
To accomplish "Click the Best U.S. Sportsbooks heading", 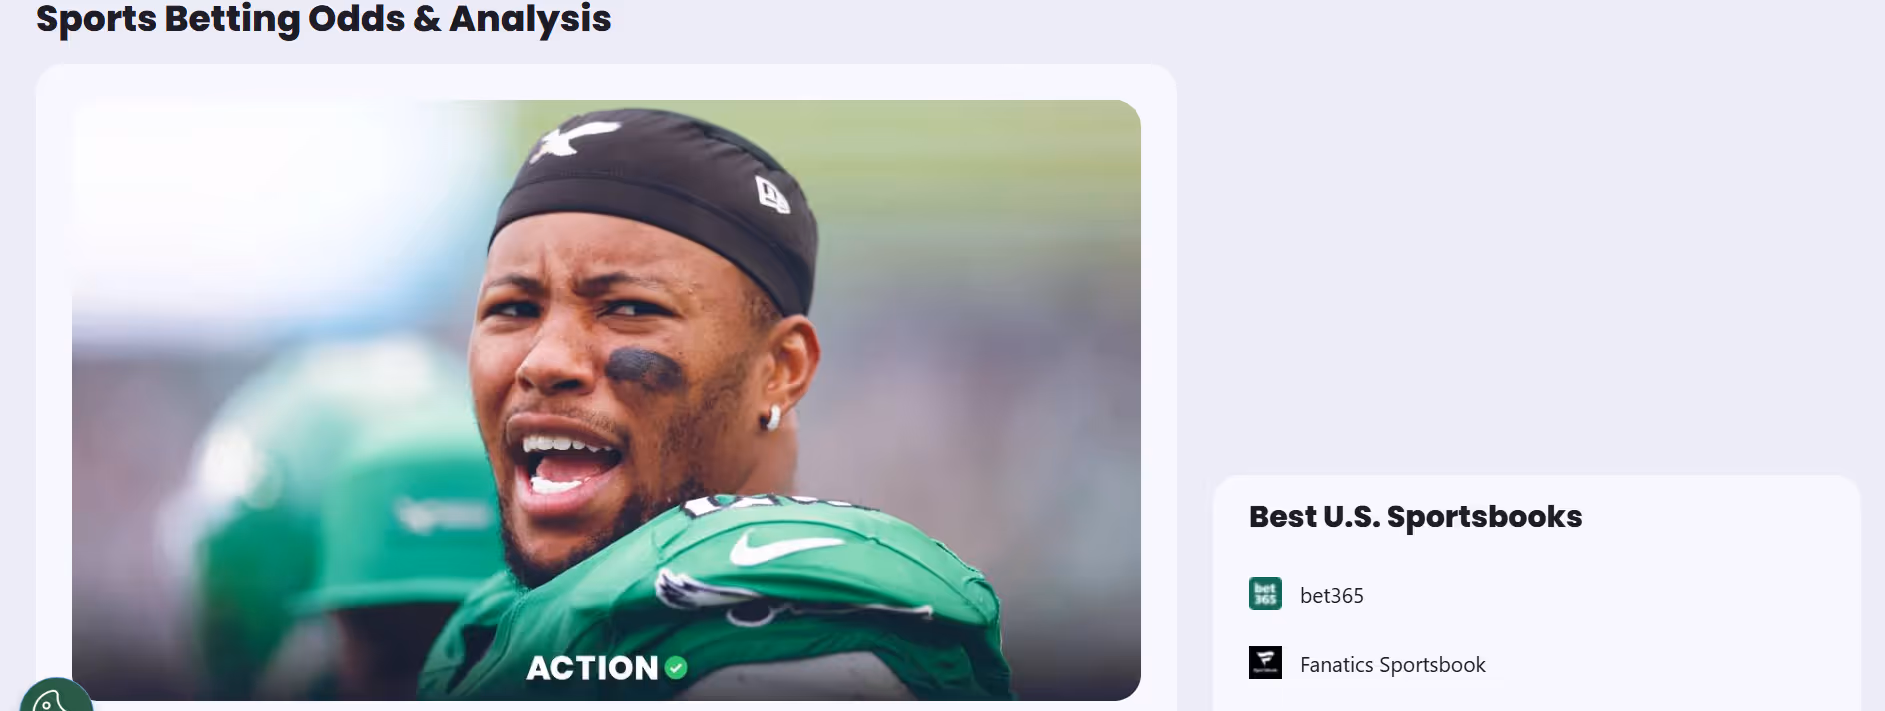I will click(1415, 516).
